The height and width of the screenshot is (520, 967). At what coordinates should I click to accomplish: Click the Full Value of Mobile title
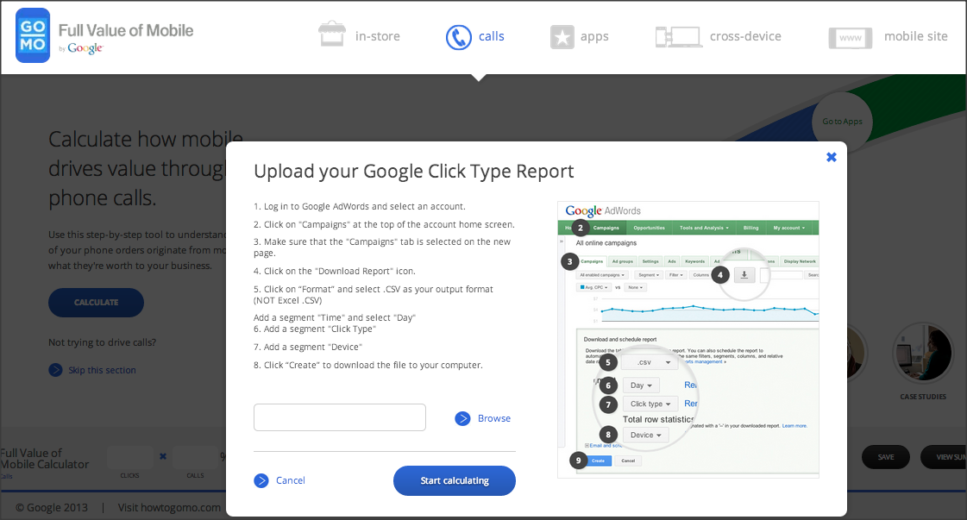point(126,30)
